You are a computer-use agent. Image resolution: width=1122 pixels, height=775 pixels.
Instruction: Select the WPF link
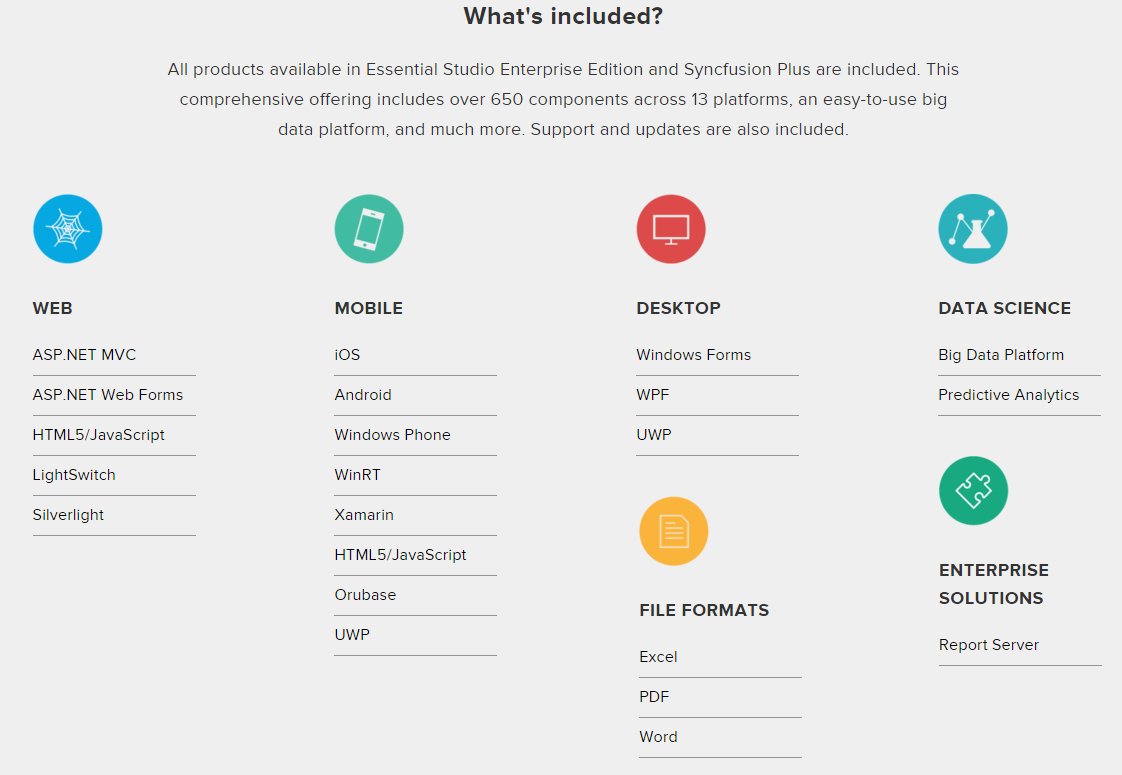pos(653,395)
